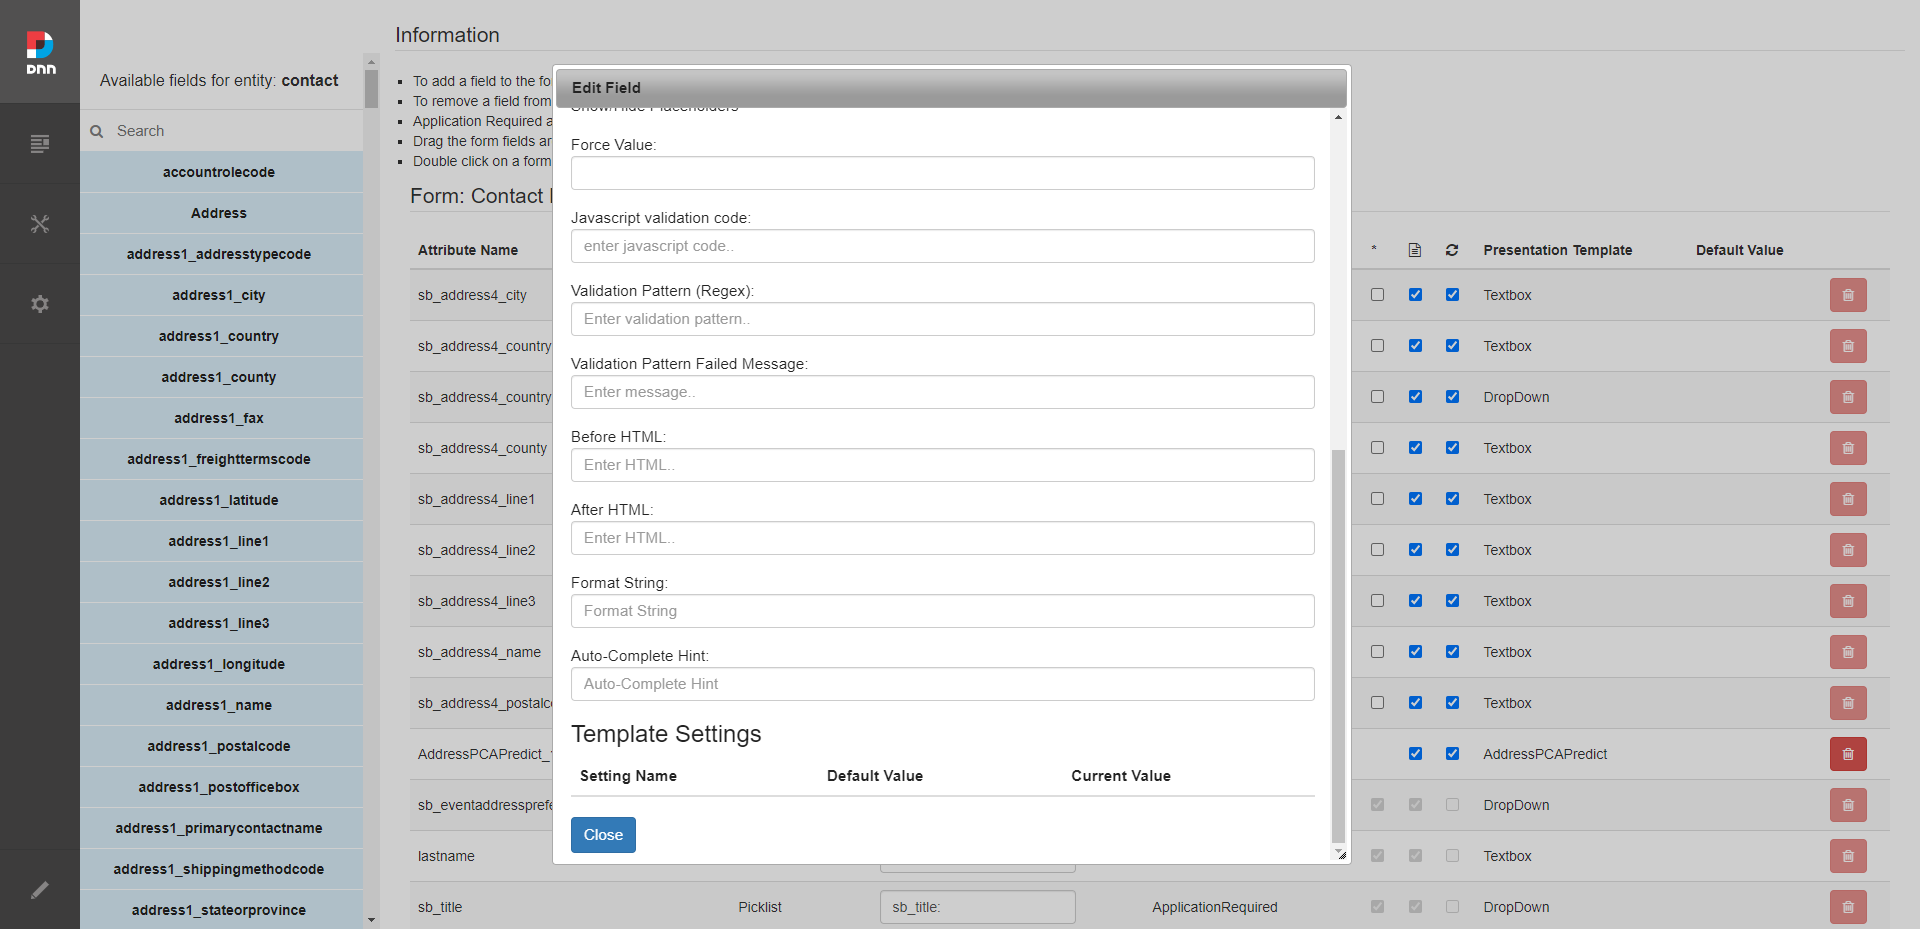Click the trash icon for lastname row
This screenshot has width=1920, height=929.
click(1847, 856)
